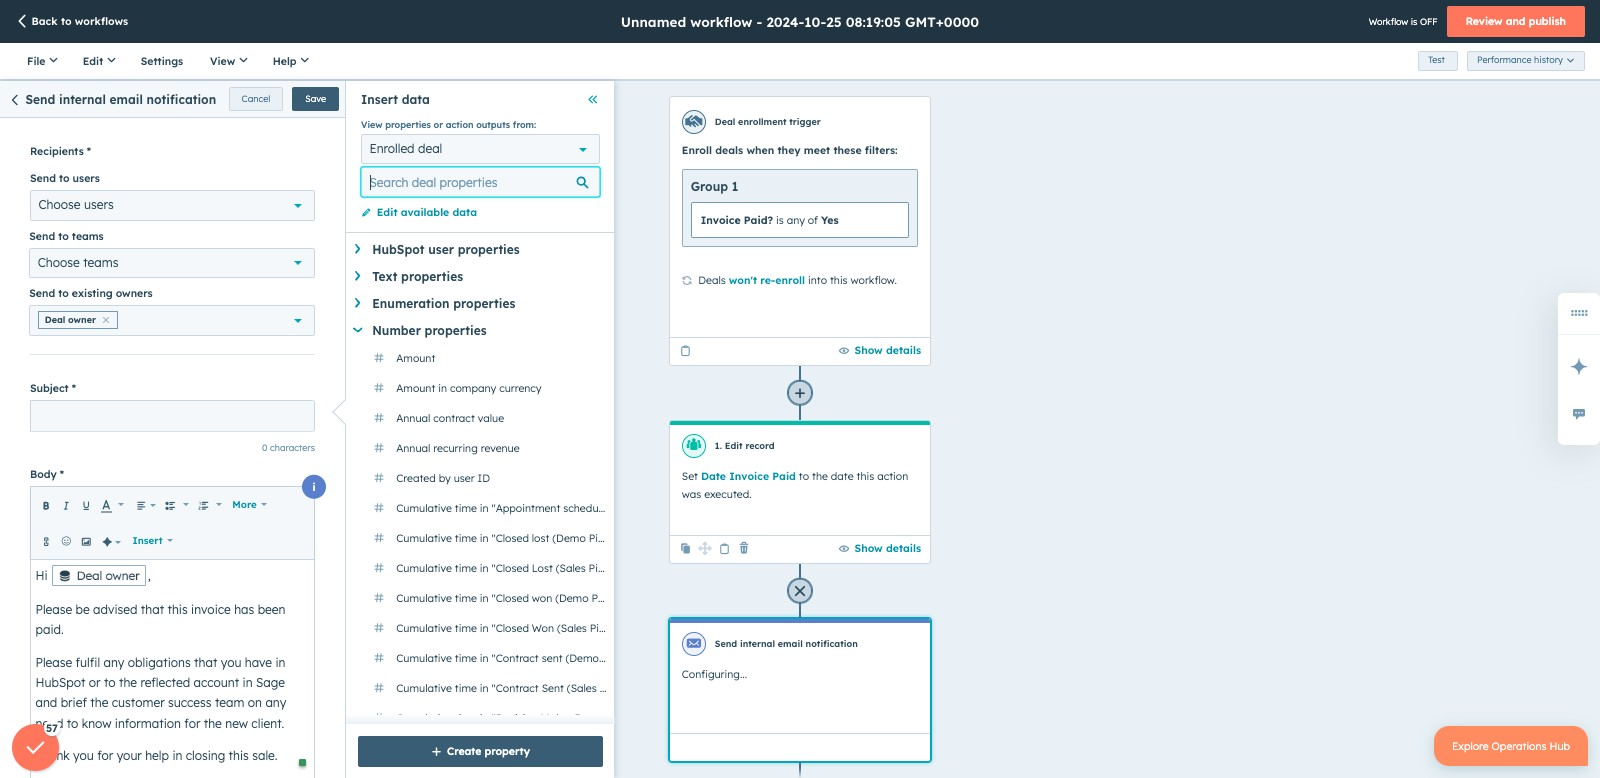Open the View menu
The image size is (1600, 778).
pos(228,61)
